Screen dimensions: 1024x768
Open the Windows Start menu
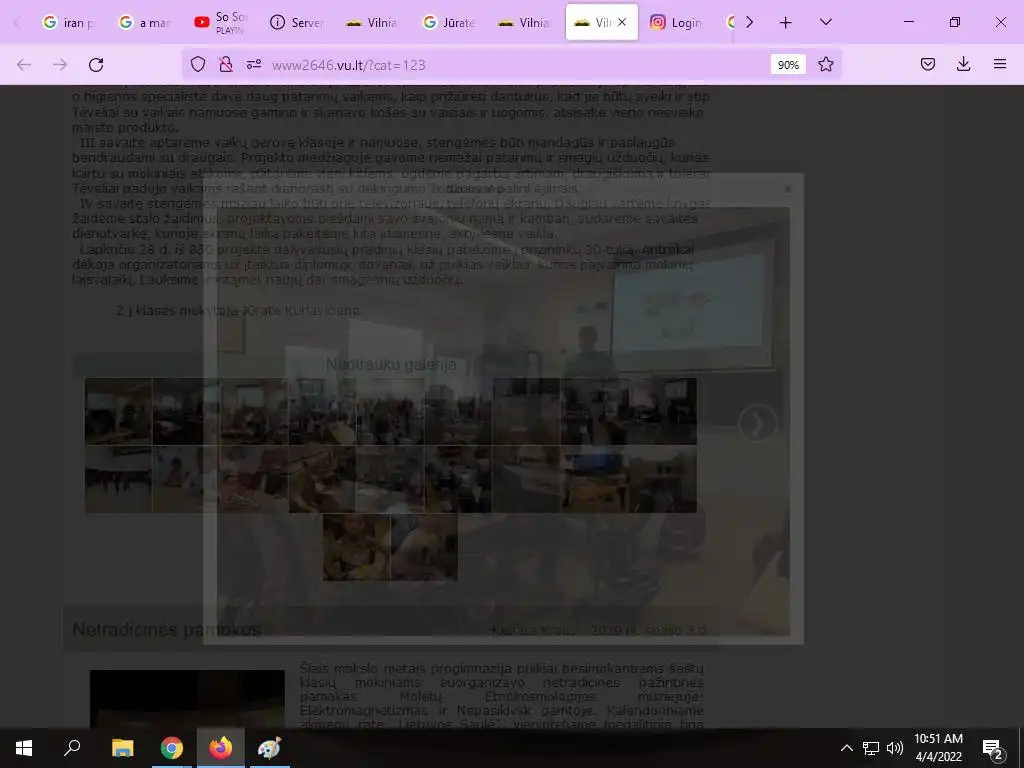pos(24,748)
